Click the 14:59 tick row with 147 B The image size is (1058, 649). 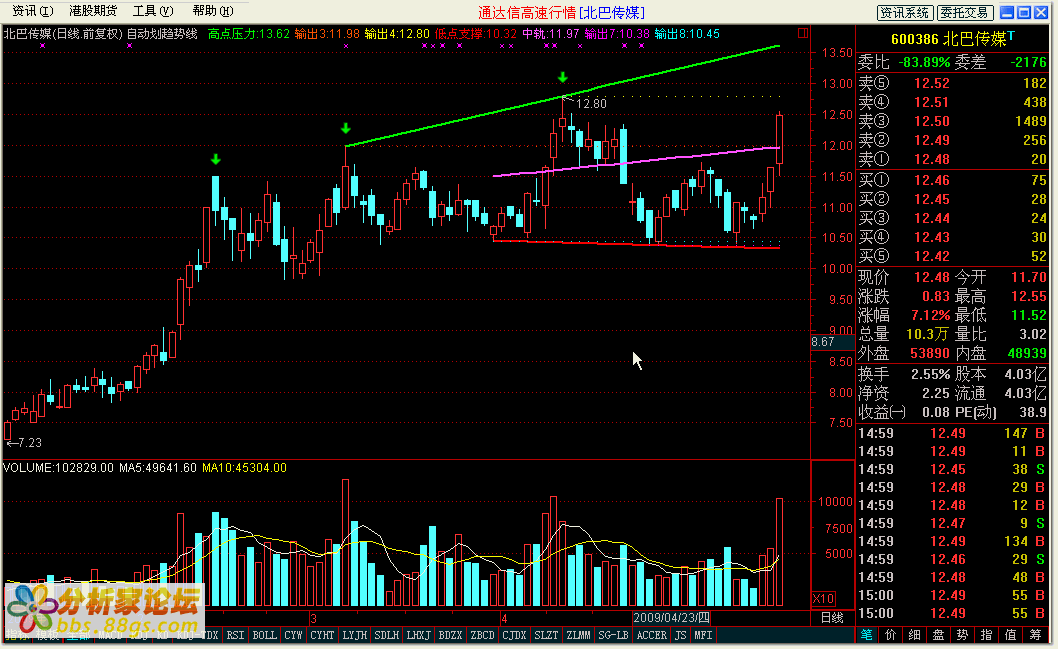tap(951, 433)
